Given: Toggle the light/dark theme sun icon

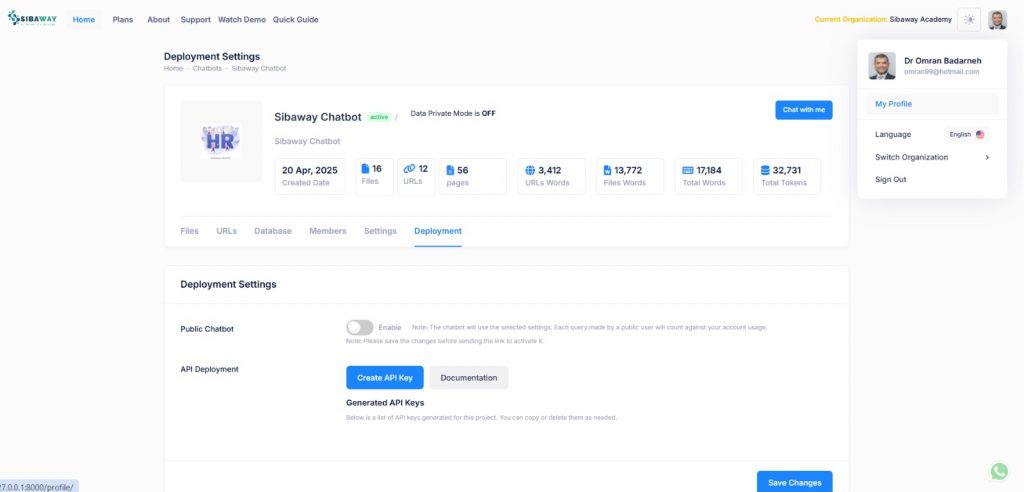Looking at the screenshot, I should 969,20.
